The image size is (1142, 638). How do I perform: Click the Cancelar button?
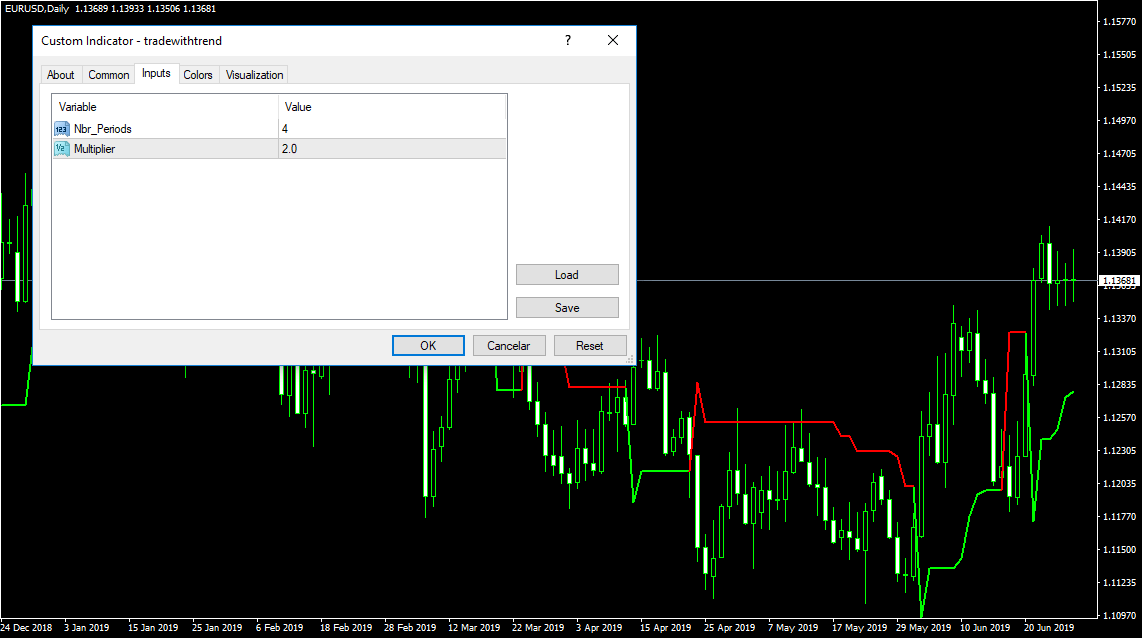click(x=509, y=345)
